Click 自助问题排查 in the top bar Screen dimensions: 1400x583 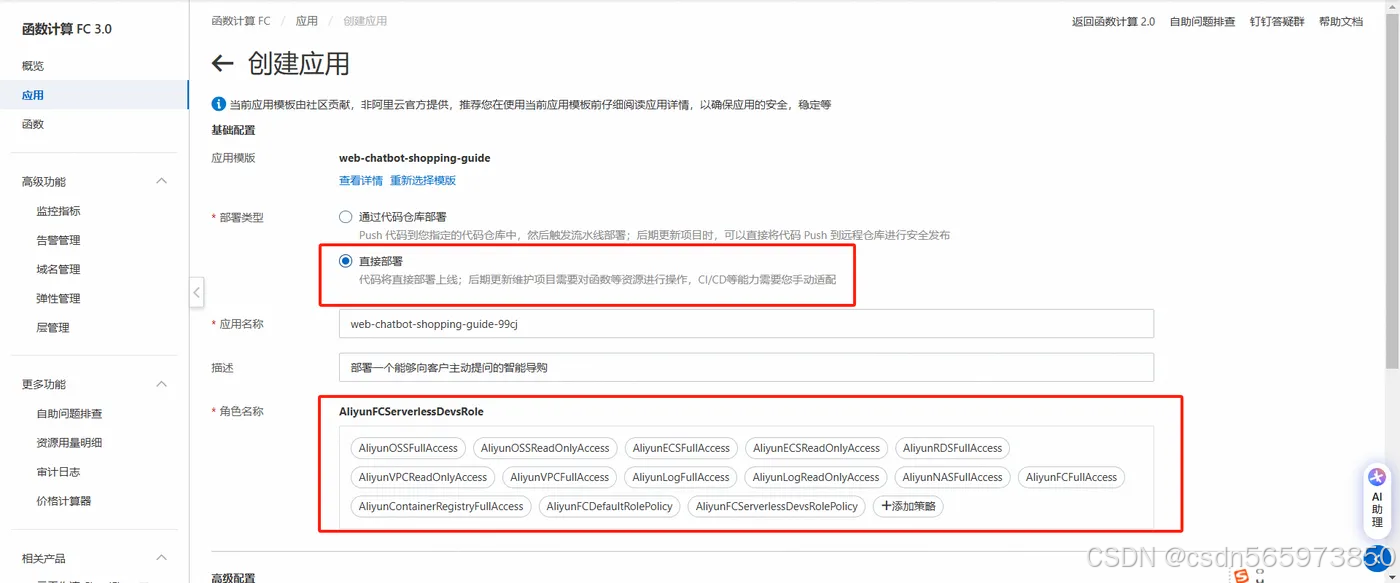[1202, 21]
